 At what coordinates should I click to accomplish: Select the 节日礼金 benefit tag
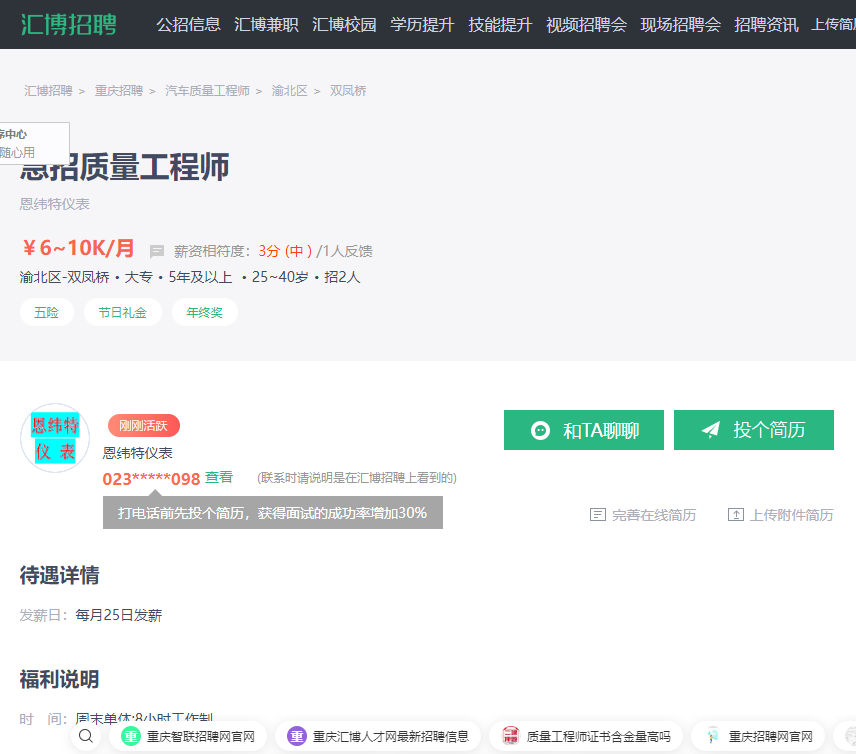pyautogui.click(x=122, y=312)
